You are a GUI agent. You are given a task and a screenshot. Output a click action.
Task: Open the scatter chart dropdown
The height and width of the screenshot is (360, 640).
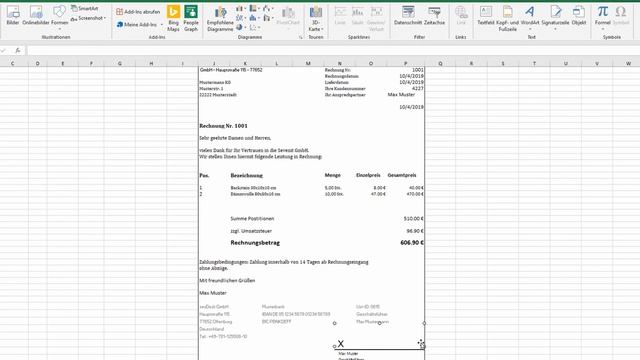point(254,27)
